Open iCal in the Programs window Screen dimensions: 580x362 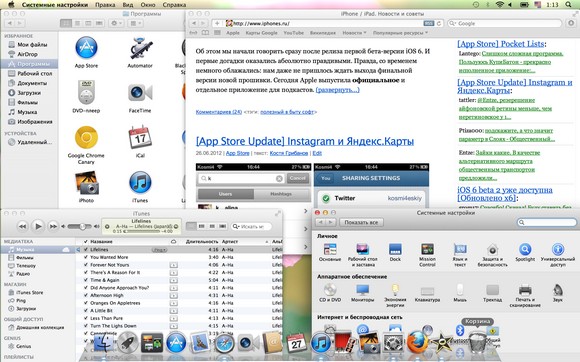pos(140,137)
